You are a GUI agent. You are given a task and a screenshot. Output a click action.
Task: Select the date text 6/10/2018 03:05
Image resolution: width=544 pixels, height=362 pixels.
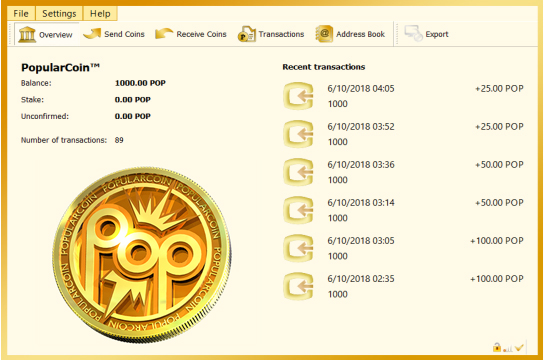(x=361, y=241)
